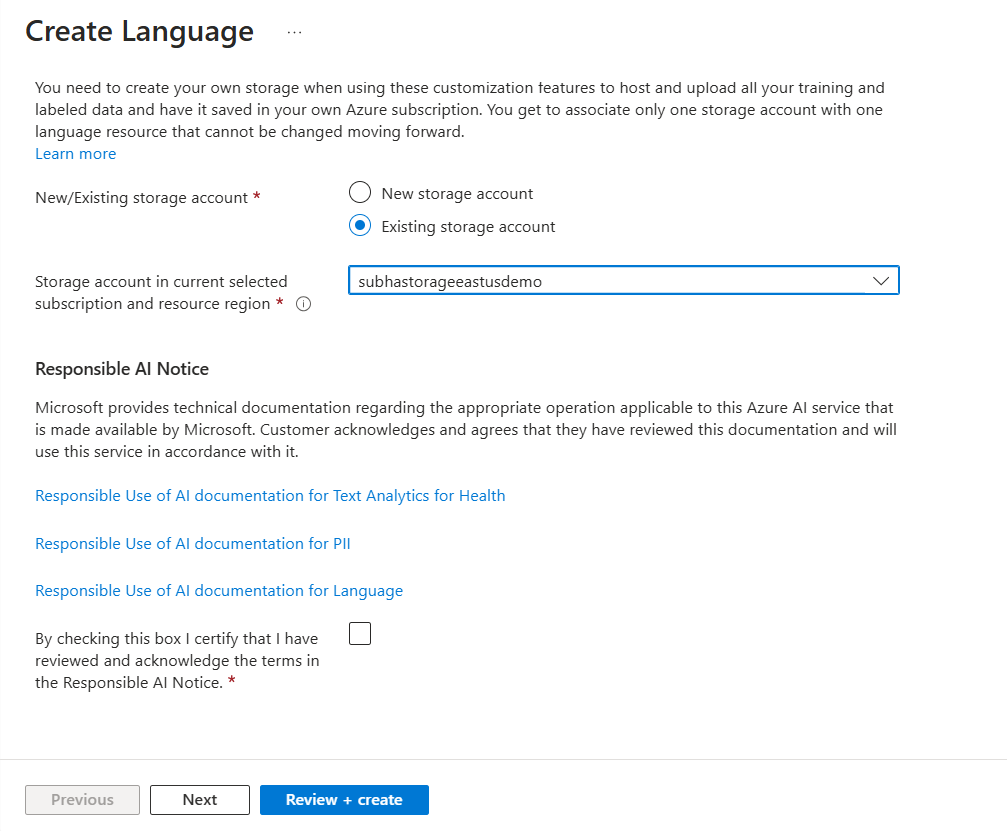Click the Review + create button
Viewport: 1007px width, 831px height.
point(344,800)
